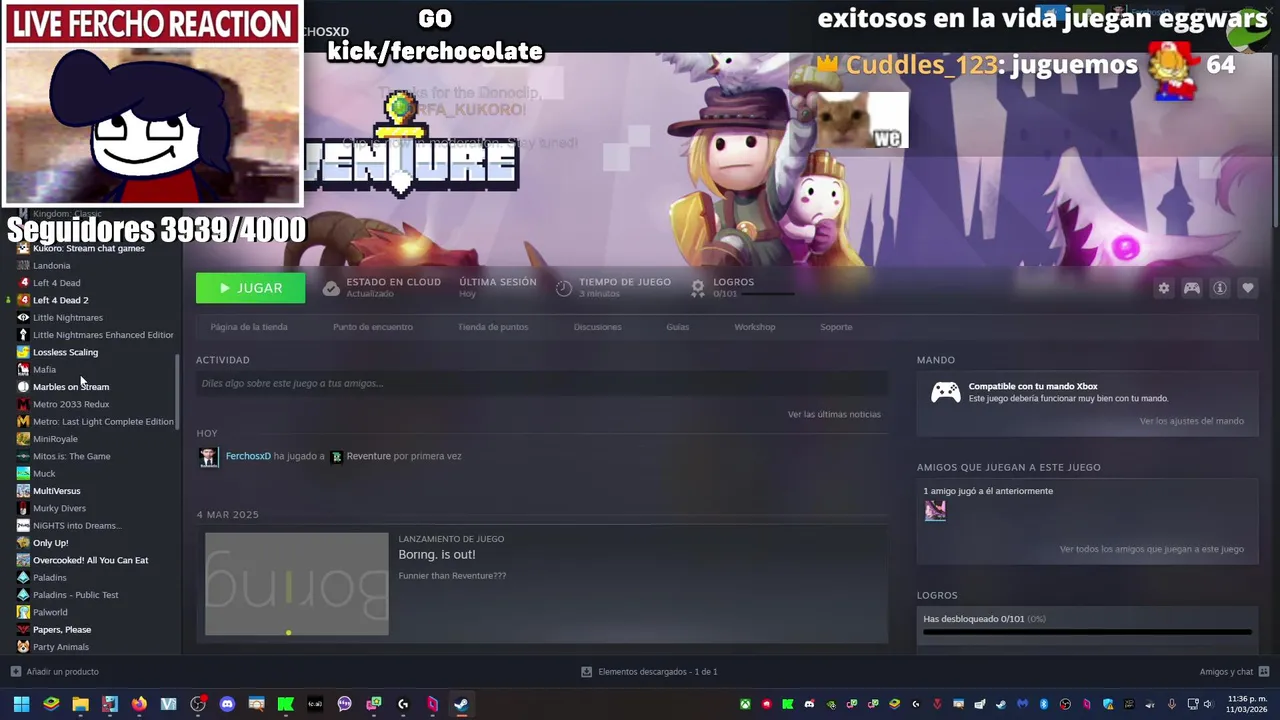Viewport: 1280px width, 720px height.
Task: Open Página de la tienda tab
Action: 249,327
